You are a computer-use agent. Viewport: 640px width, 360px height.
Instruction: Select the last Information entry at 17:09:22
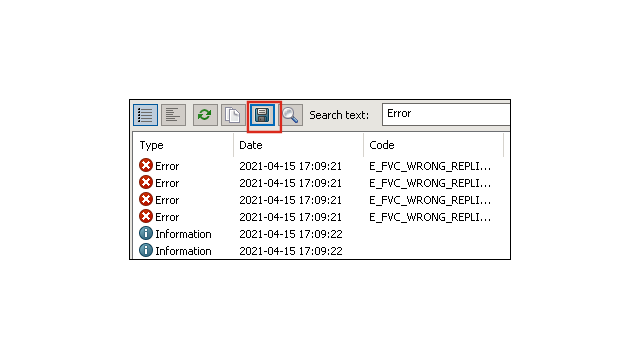(321, 251)
